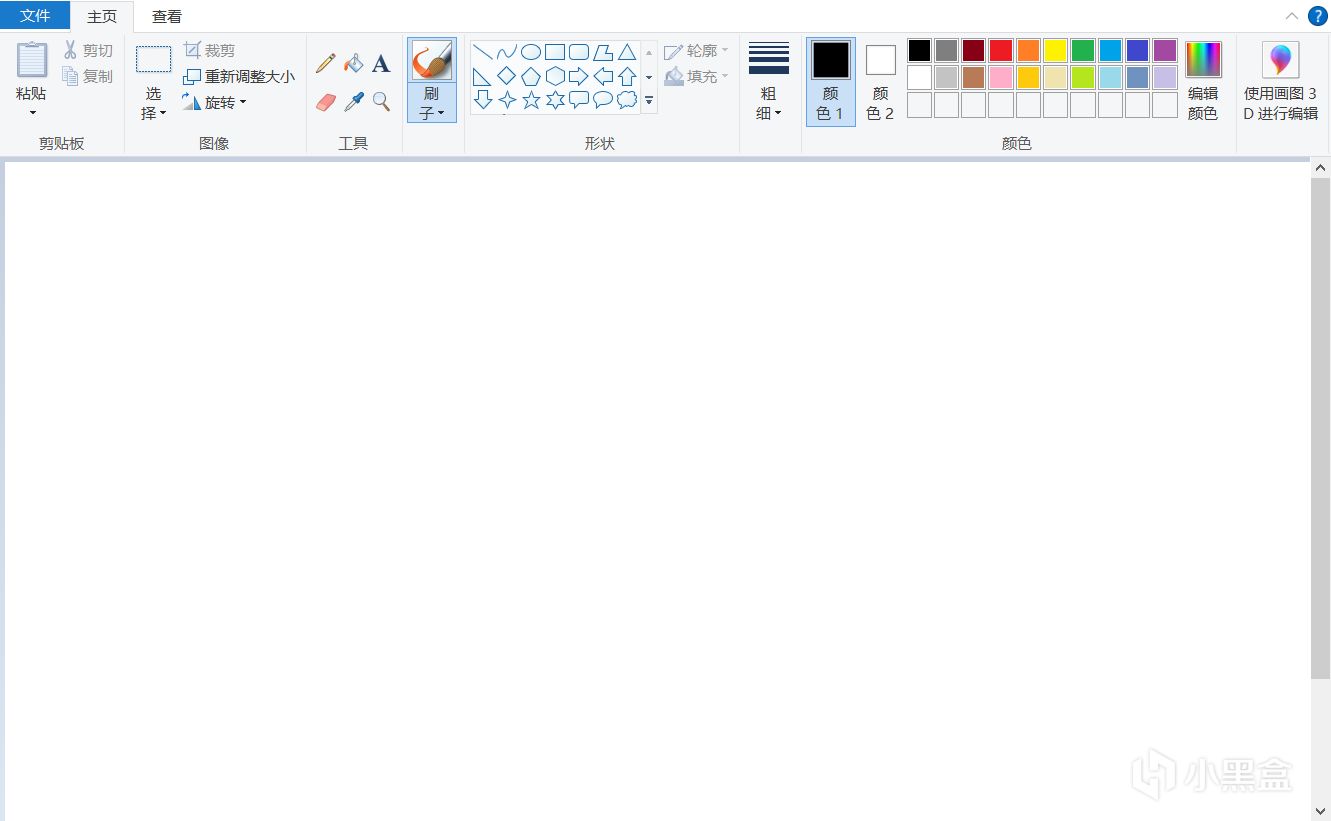
Task: Pick the yellow color swatch
Action: [1056, 50]
